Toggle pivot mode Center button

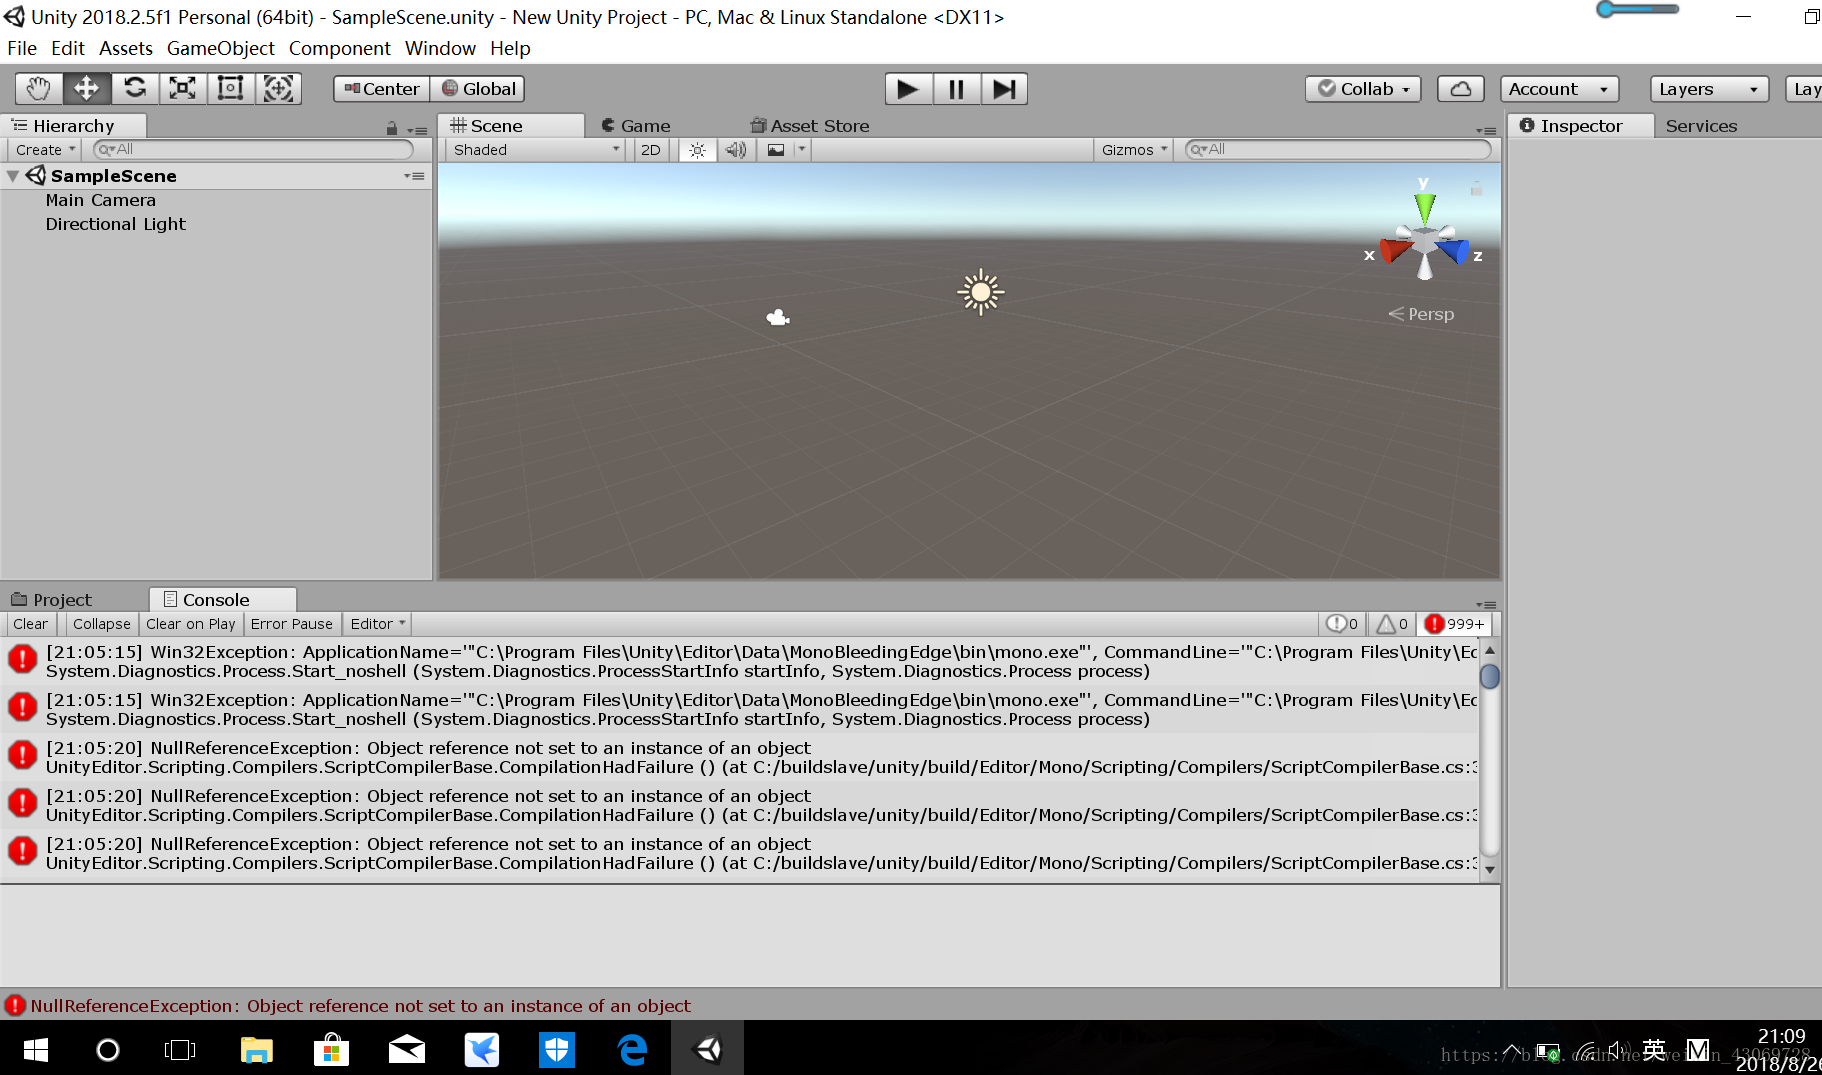click(x=382, y=89)
